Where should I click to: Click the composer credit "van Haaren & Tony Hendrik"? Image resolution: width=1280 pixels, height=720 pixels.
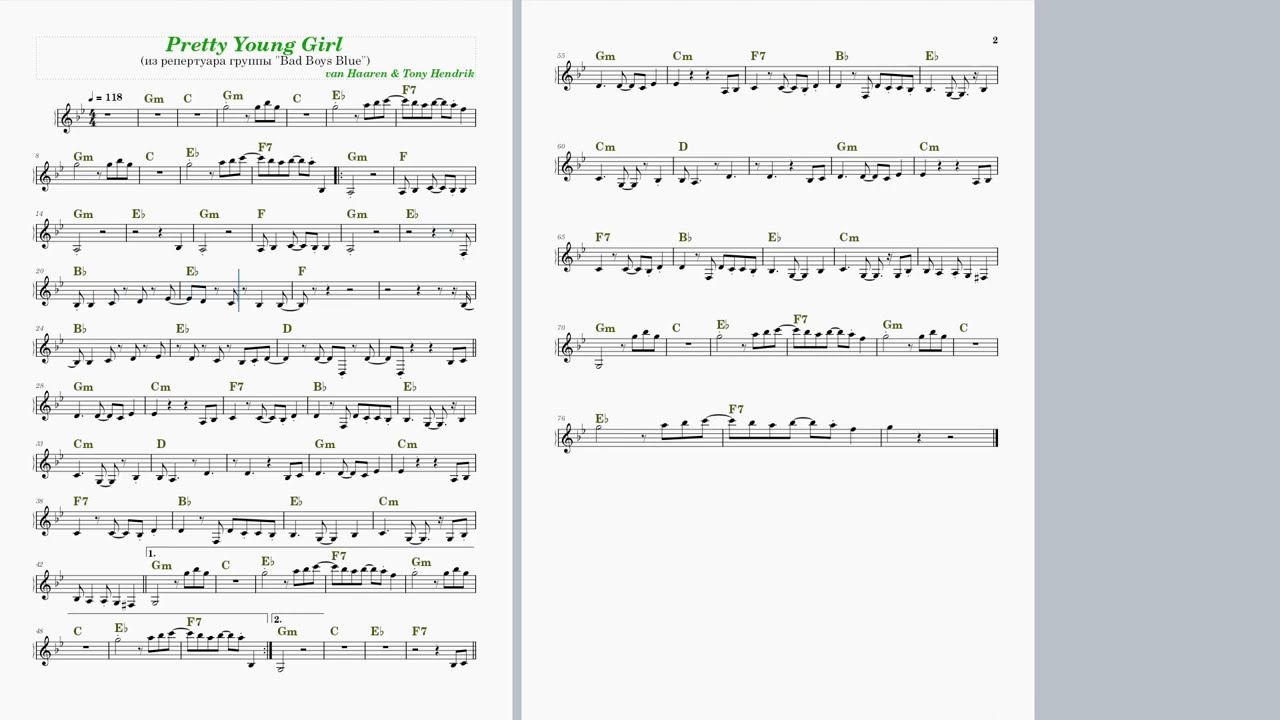(400, 74)
